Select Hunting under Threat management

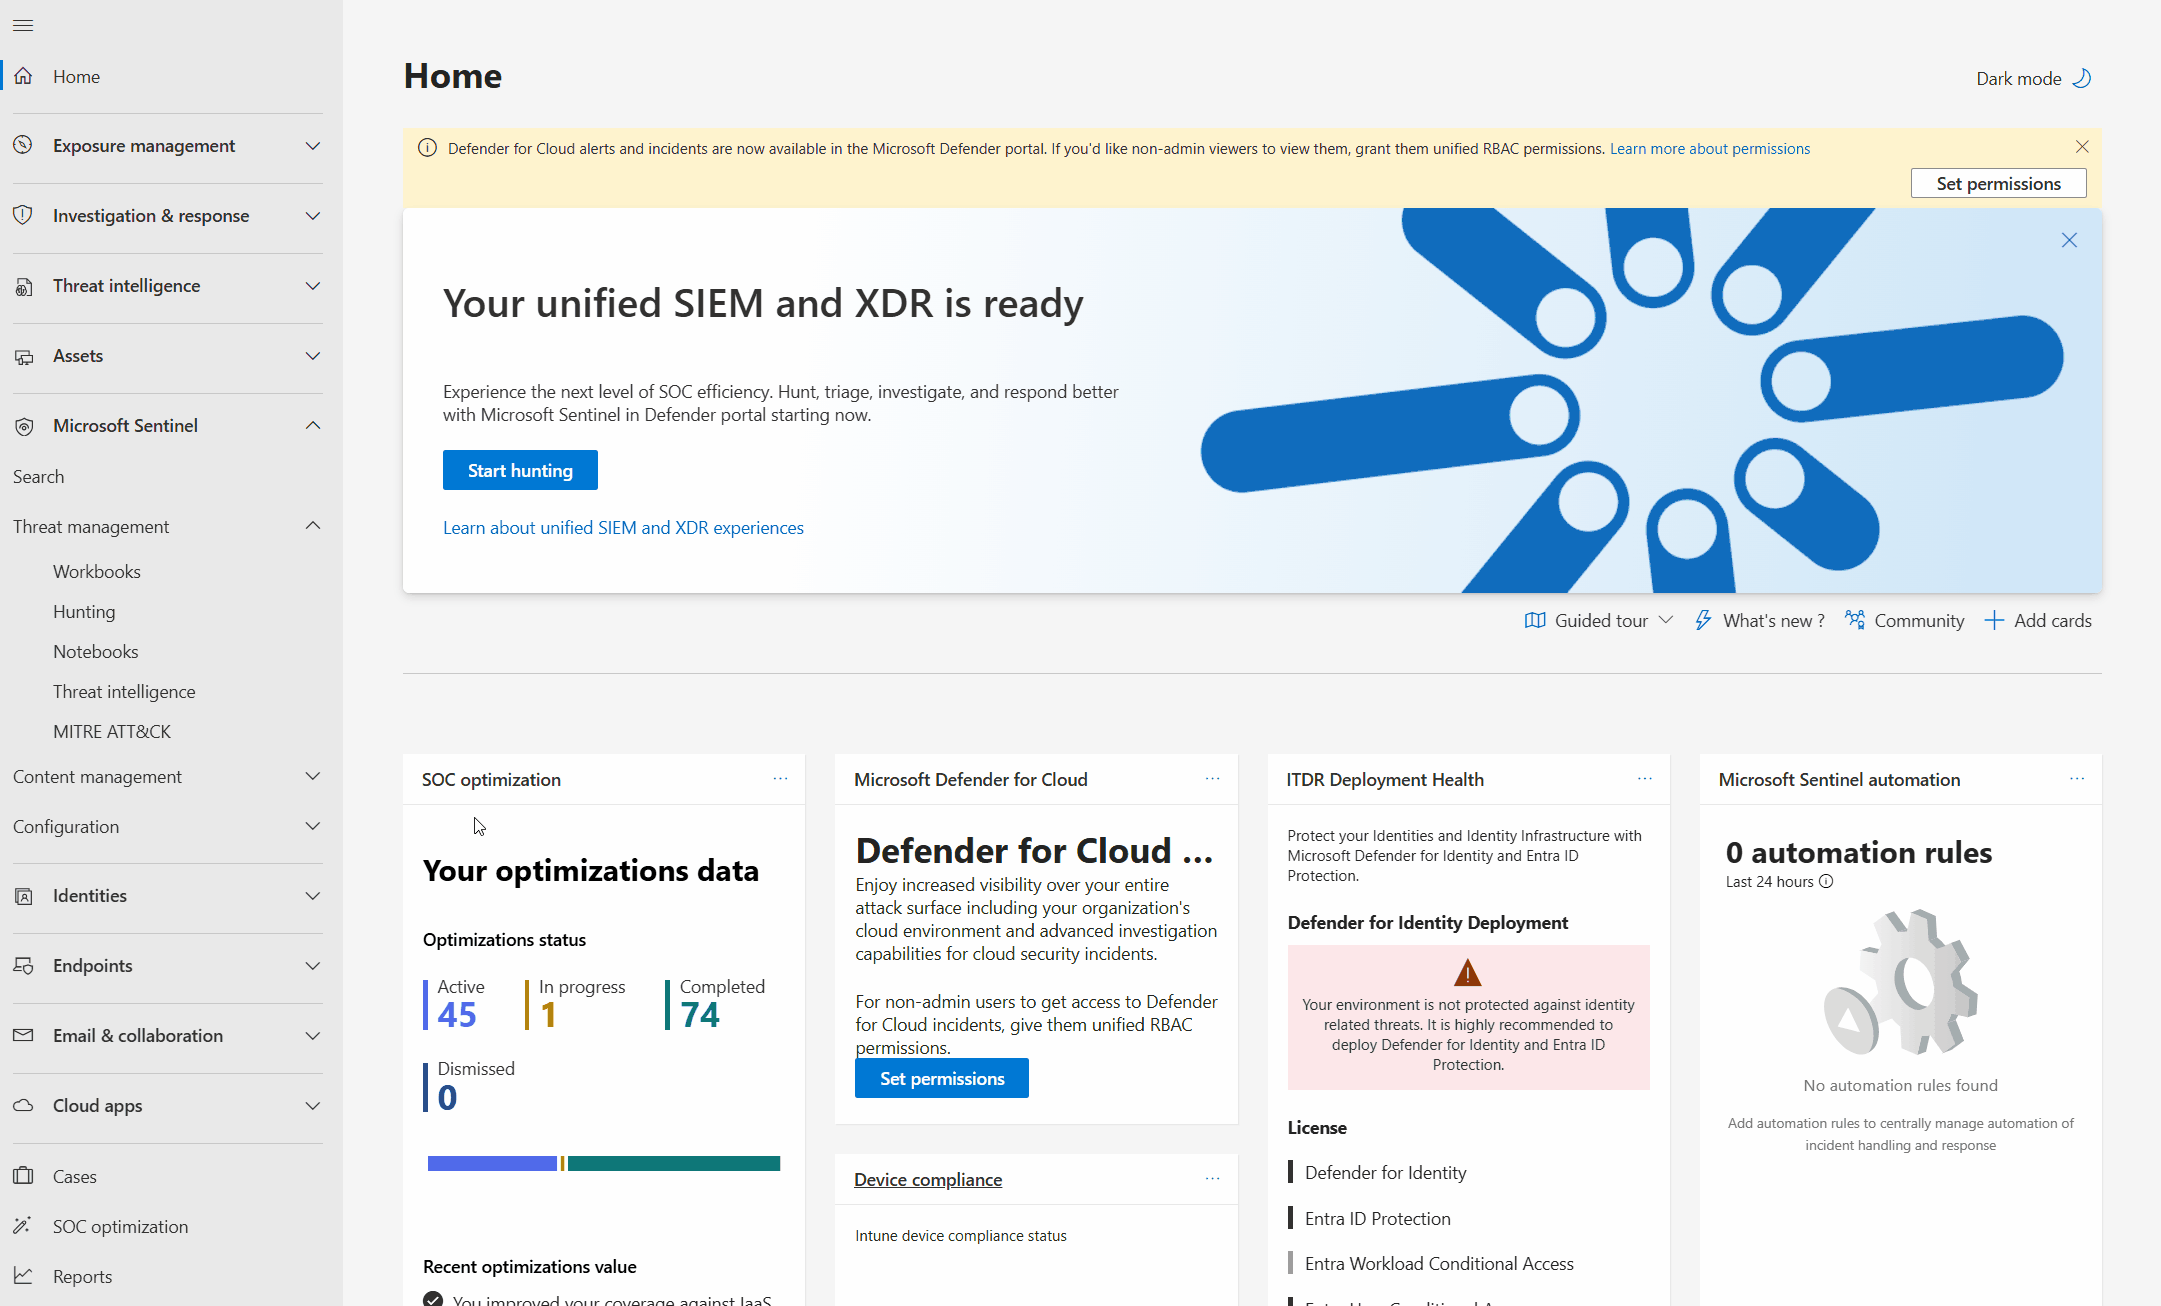click(84, 611)
